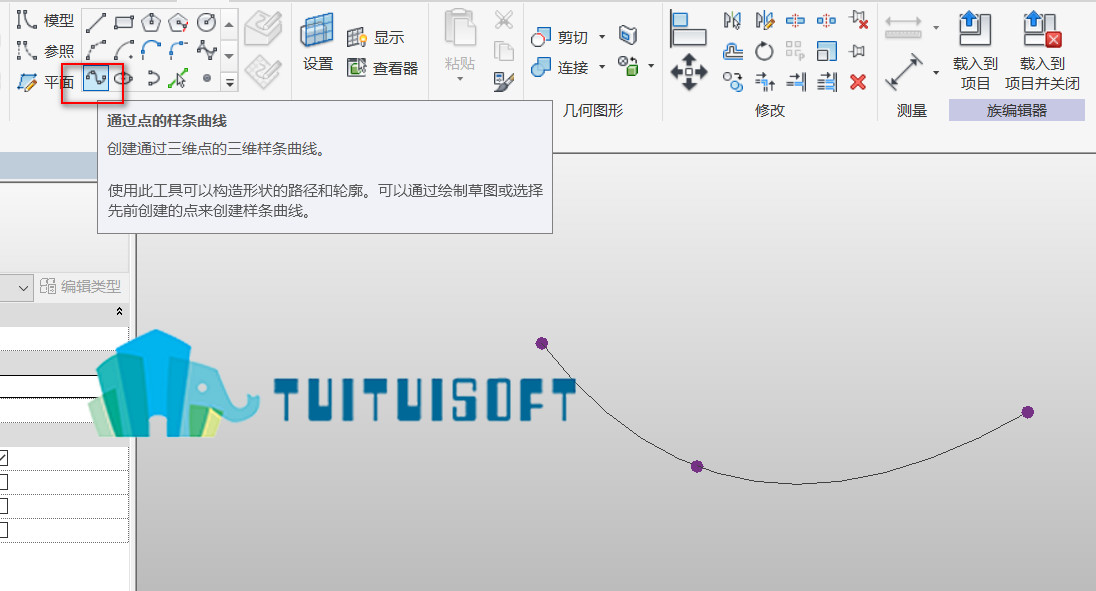The width and height of the screenshot is (1096, 591).
Task: Click the Unpin tool icon
Action: click(858, 20)
